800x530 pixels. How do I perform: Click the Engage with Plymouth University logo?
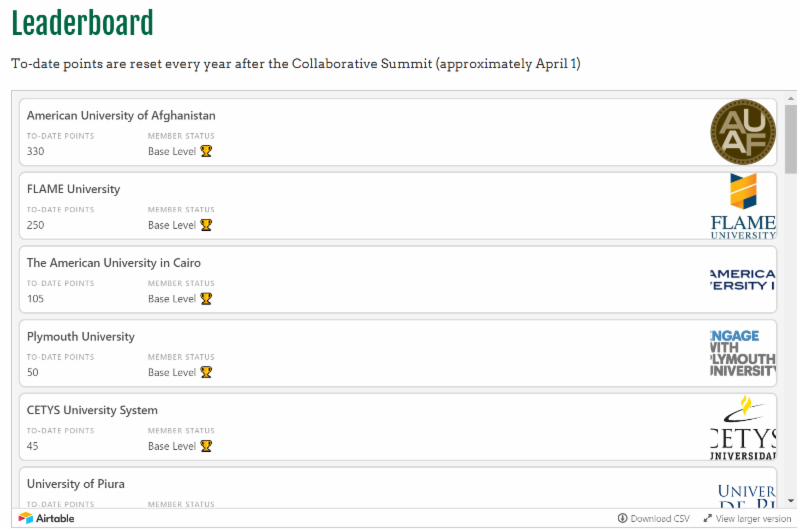pos(742,353)
